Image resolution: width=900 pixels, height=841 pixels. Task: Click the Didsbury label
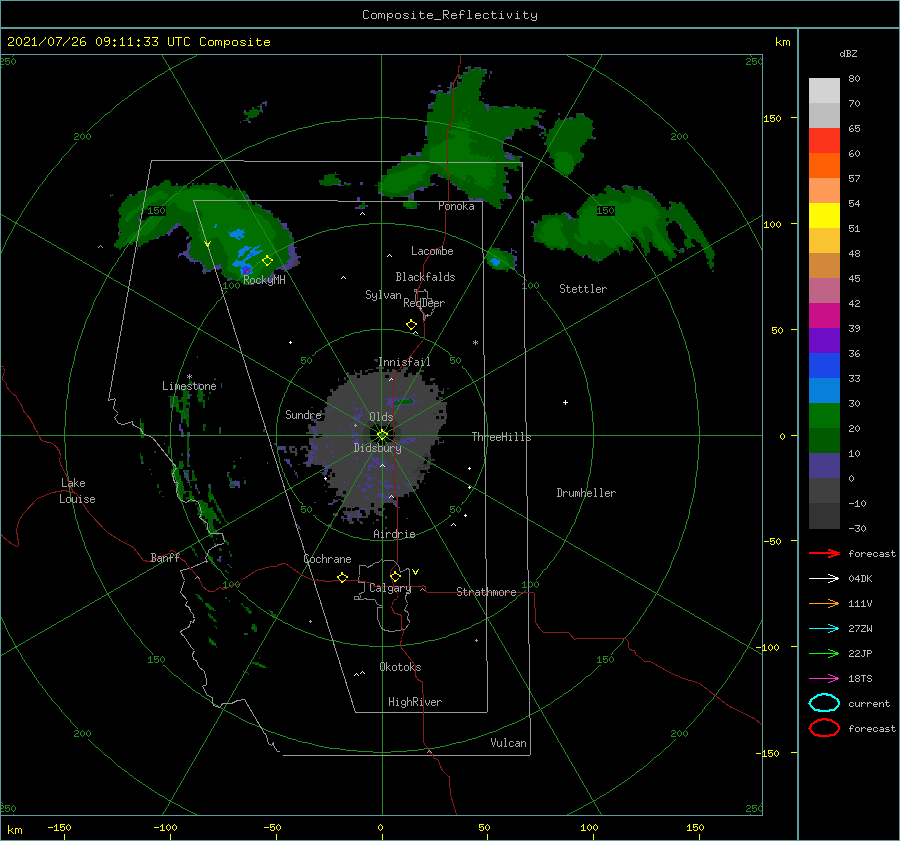(378, 448)
